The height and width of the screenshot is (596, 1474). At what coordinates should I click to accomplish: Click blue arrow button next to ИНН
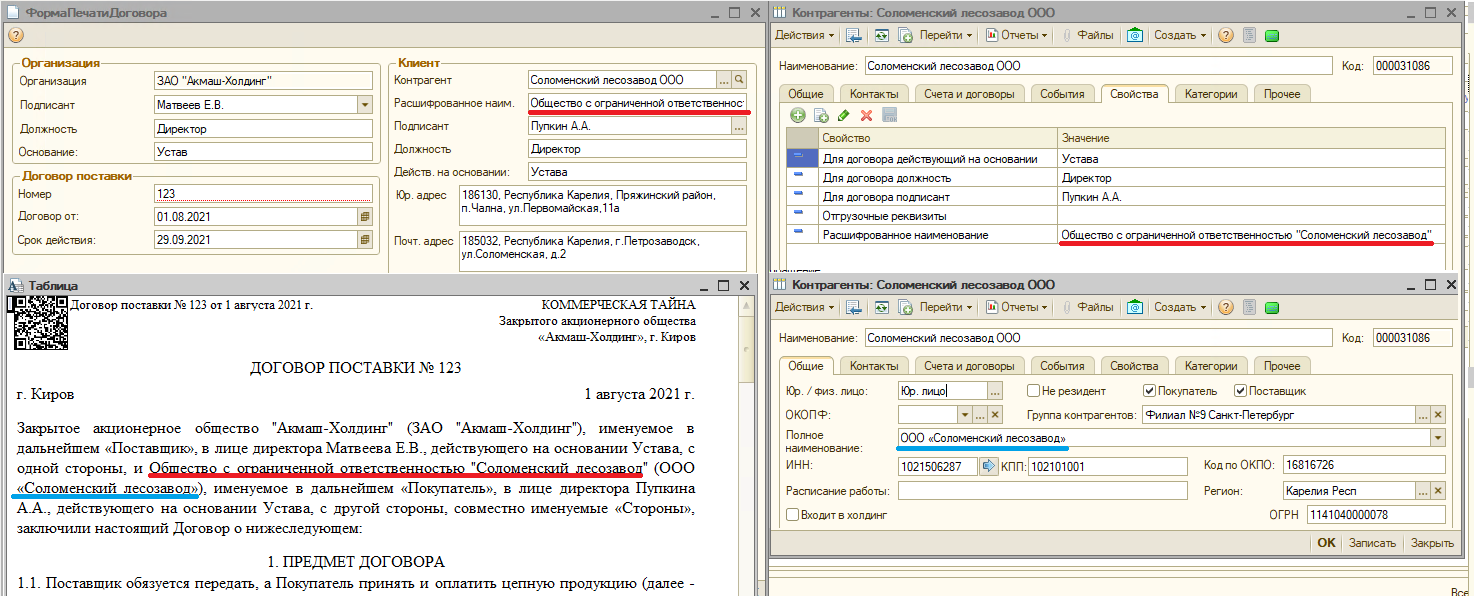coord(988,466)
